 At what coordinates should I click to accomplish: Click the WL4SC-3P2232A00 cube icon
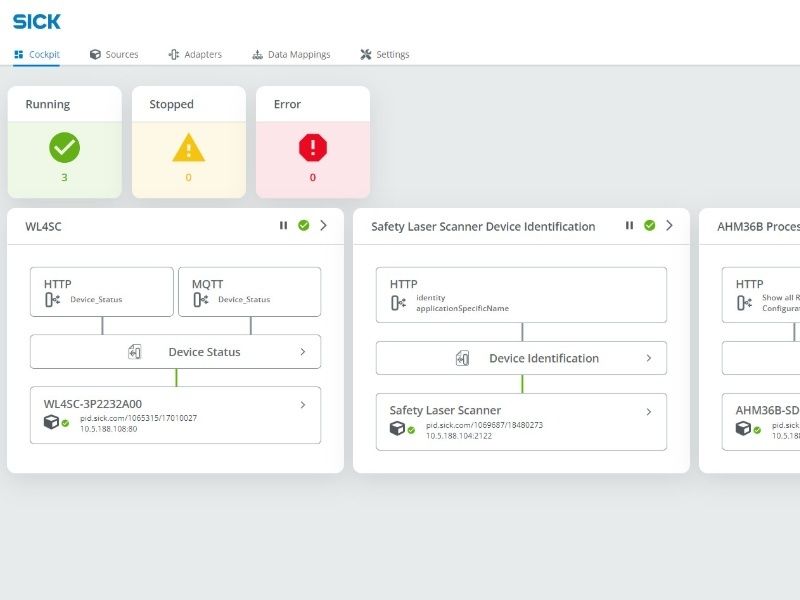51,422
